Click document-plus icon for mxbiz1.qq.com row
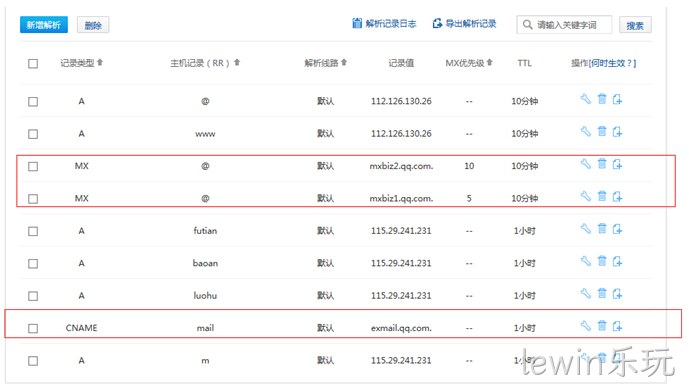The height and width of the screenshot is (391, 689). point(617,196)
